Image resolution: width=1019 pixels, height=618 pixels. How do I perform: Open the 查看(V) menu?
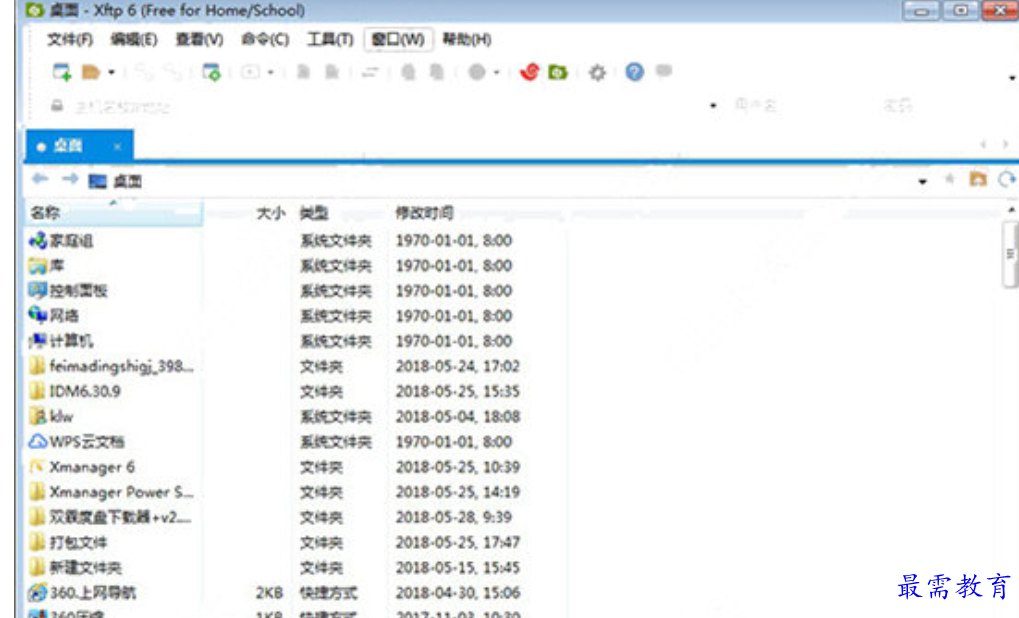click(x=199, y=40)
